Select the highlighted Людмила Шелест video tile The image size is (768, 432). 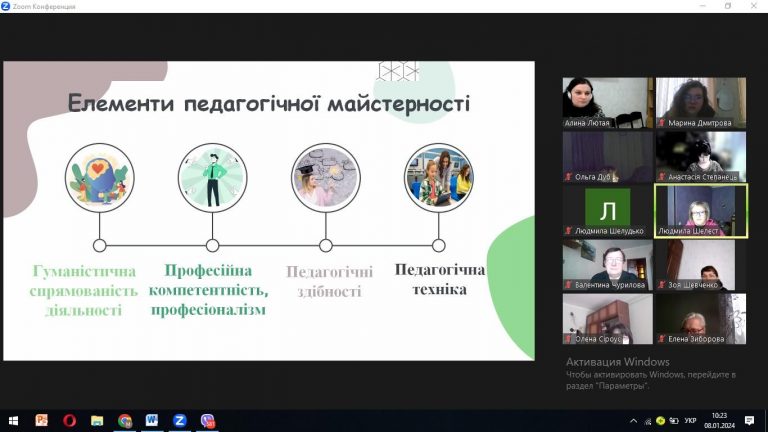point(700,210)
